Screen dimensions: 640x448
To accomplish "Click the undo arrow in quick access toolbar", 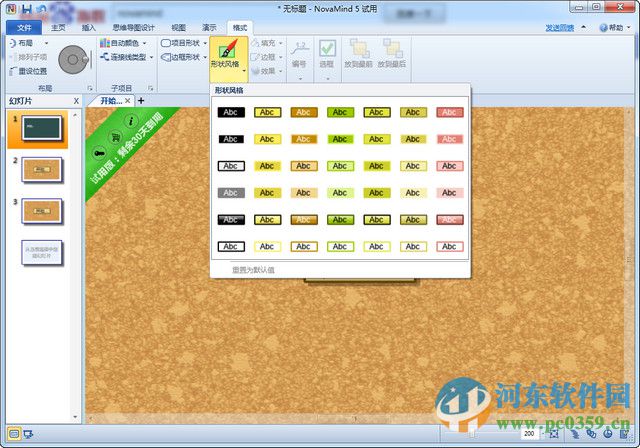I will (41, 9).
